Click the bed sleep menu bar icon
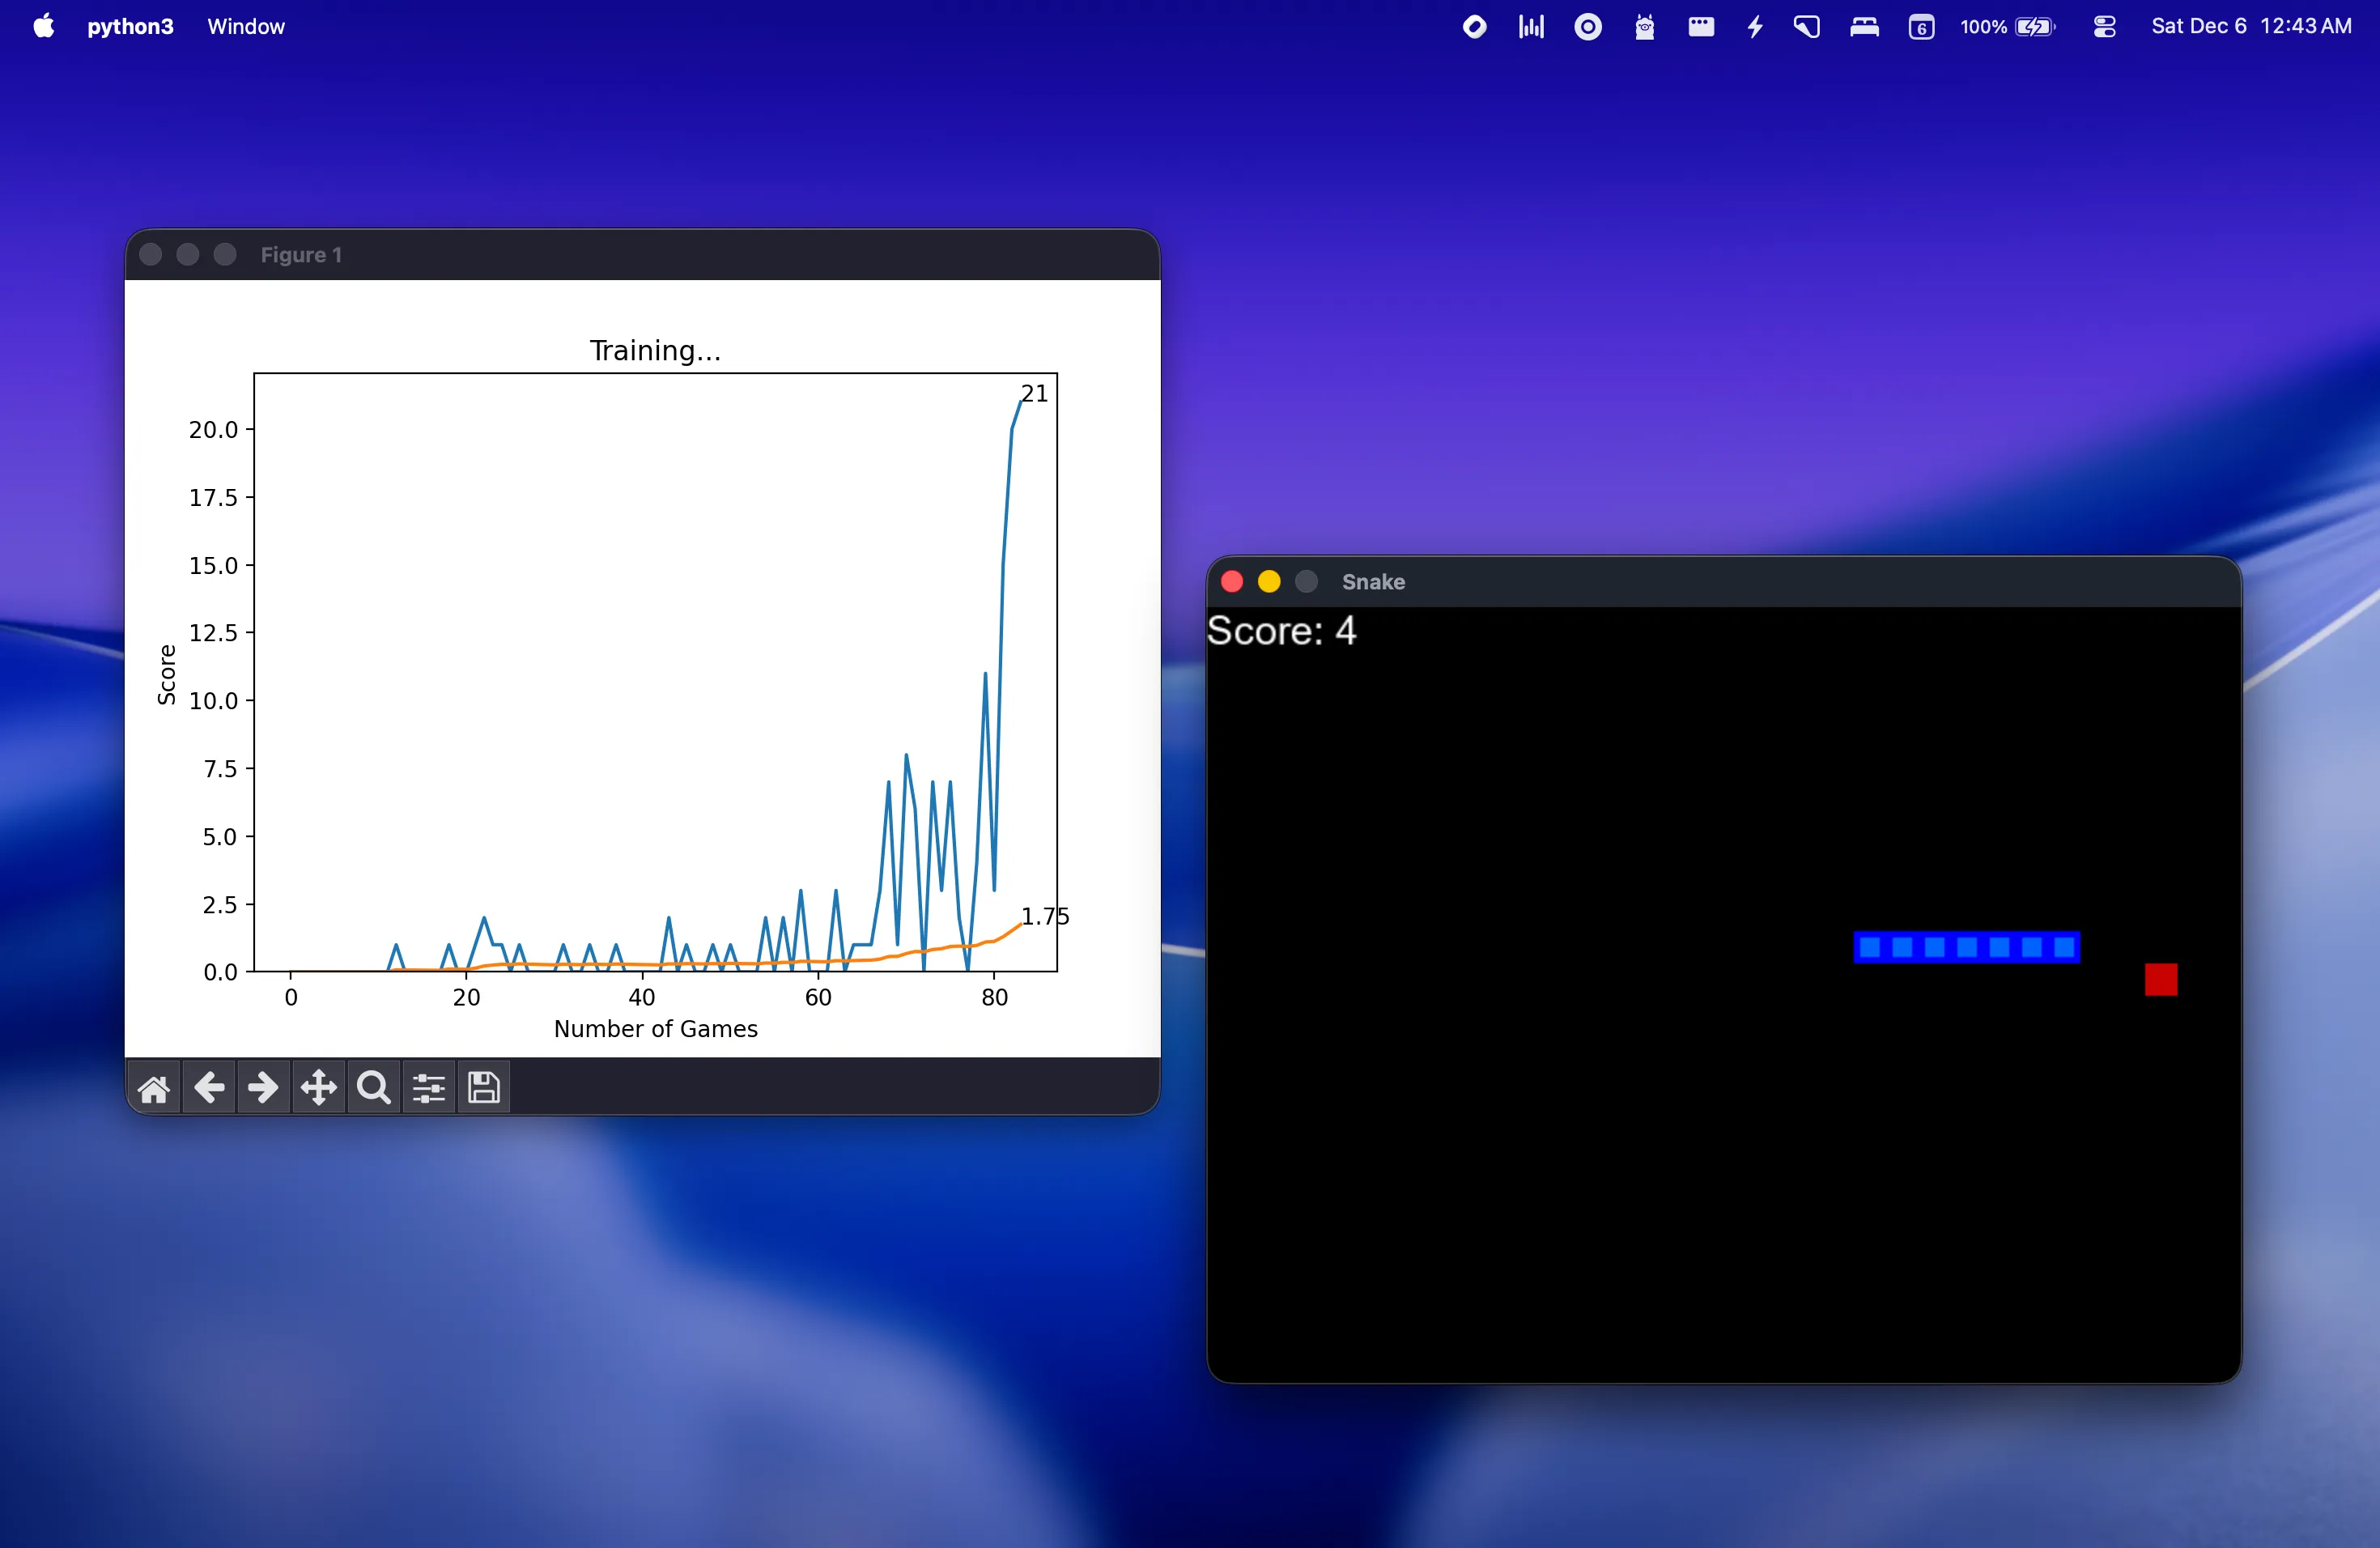 [x=1864, y=27]
